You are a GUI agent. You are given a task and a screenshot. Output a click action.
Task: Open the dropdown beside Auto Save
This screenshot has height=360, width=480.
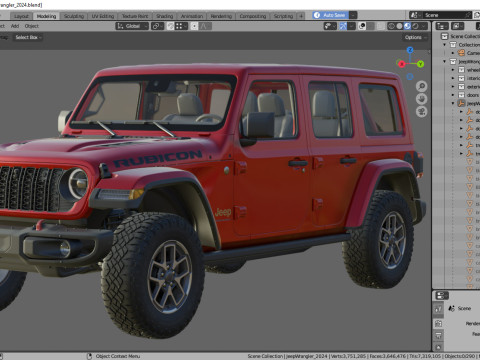(353, 15)
